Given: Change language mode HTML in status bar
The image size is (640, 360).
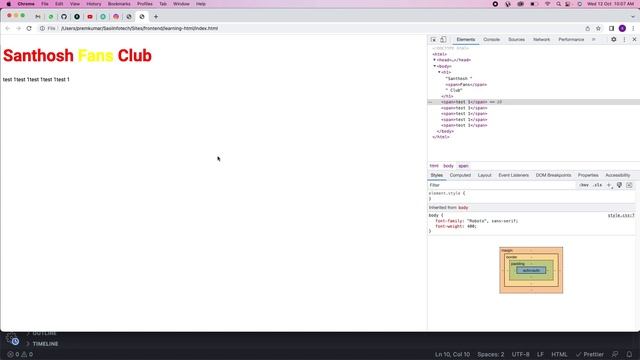Looking at the screenshot, I should click(x=559, y=354).
